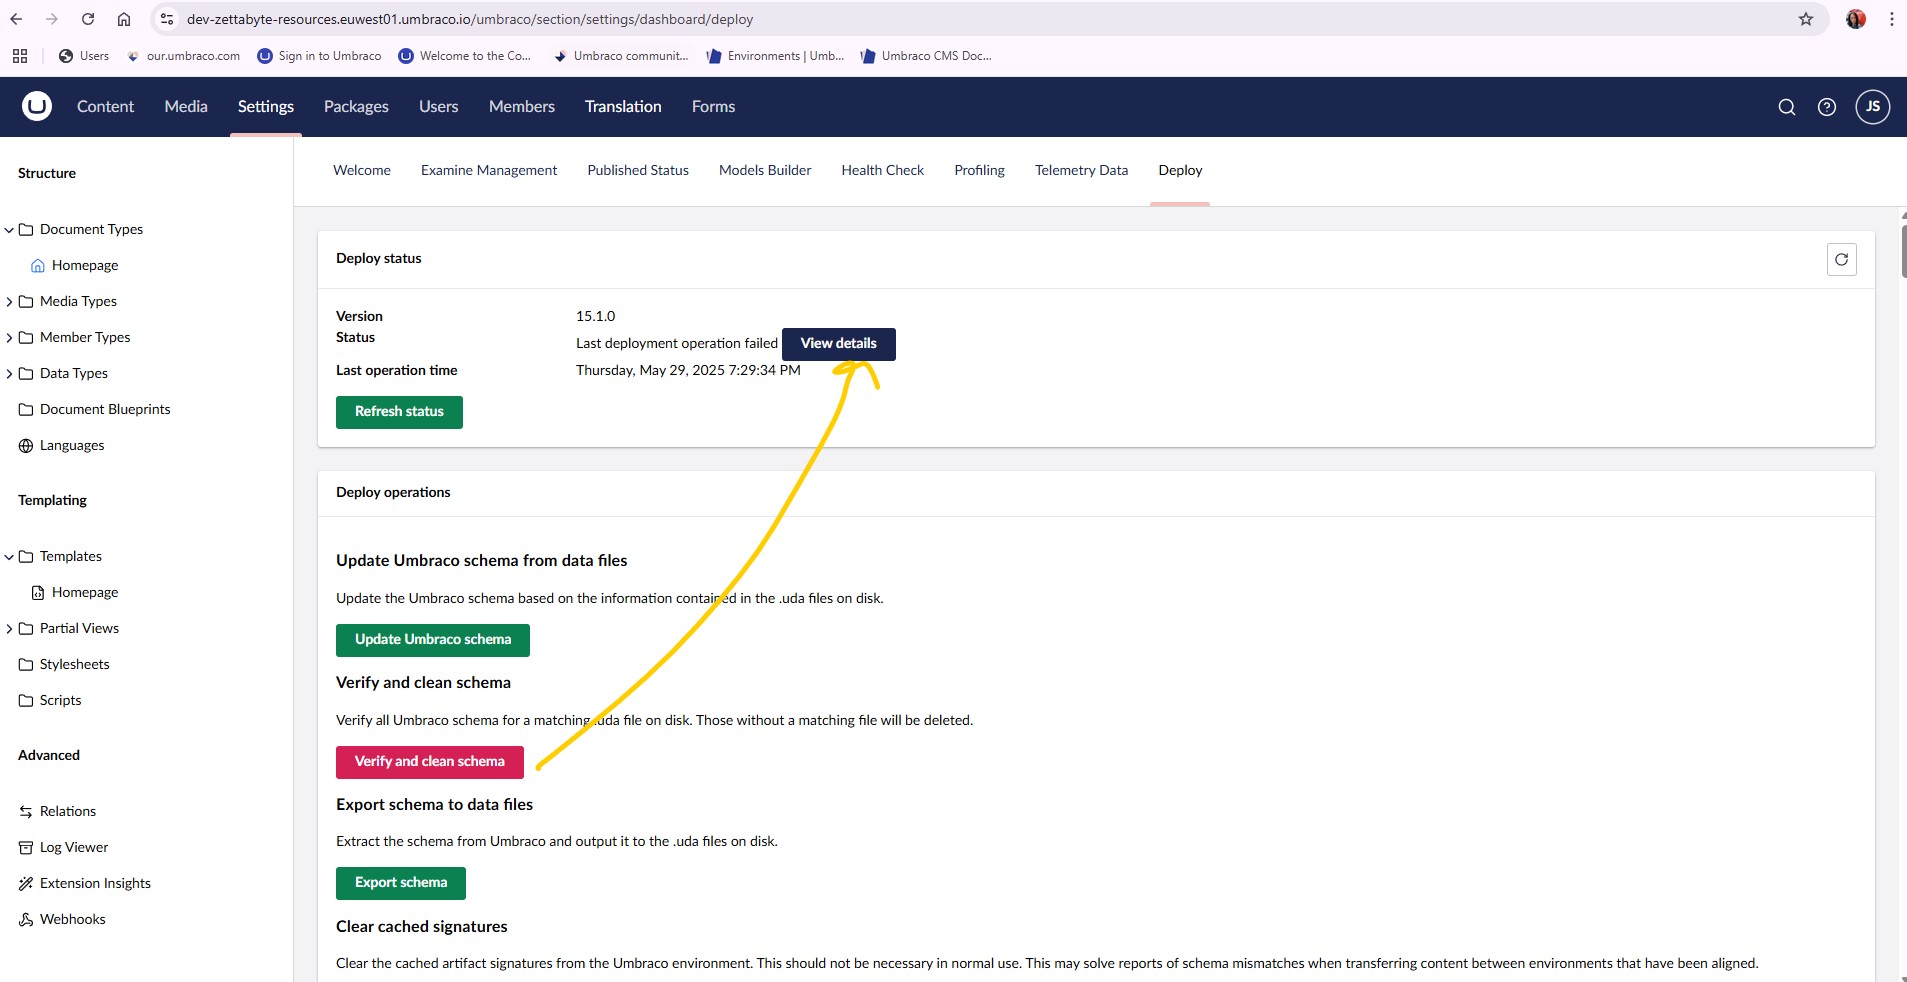Open the backoffice search icon
This screenshot has width=1907, height=982.
point(1787,107)
